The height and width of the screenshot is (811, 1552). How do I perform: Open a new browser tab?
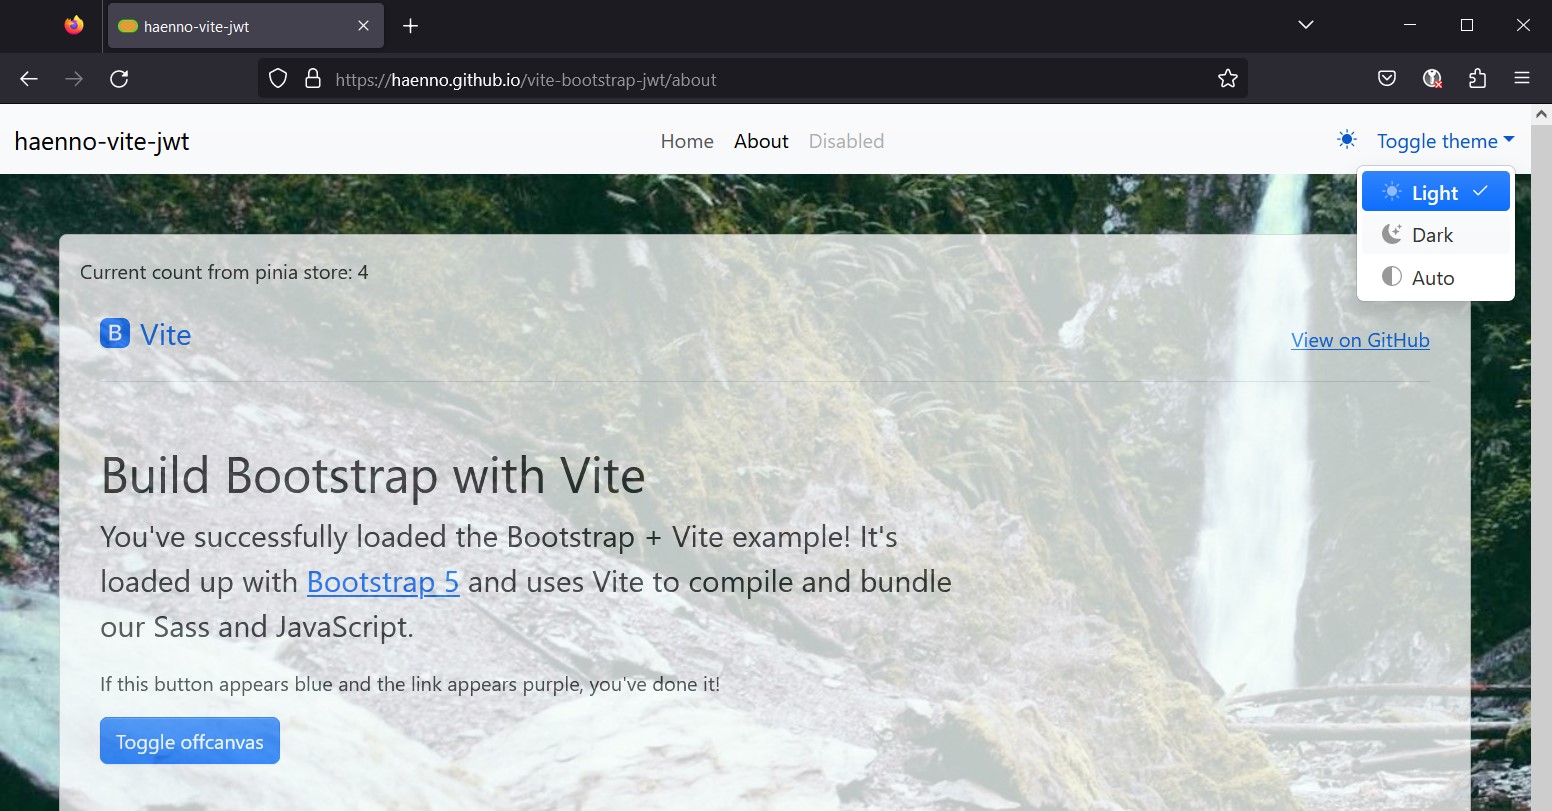click(410, 26)
